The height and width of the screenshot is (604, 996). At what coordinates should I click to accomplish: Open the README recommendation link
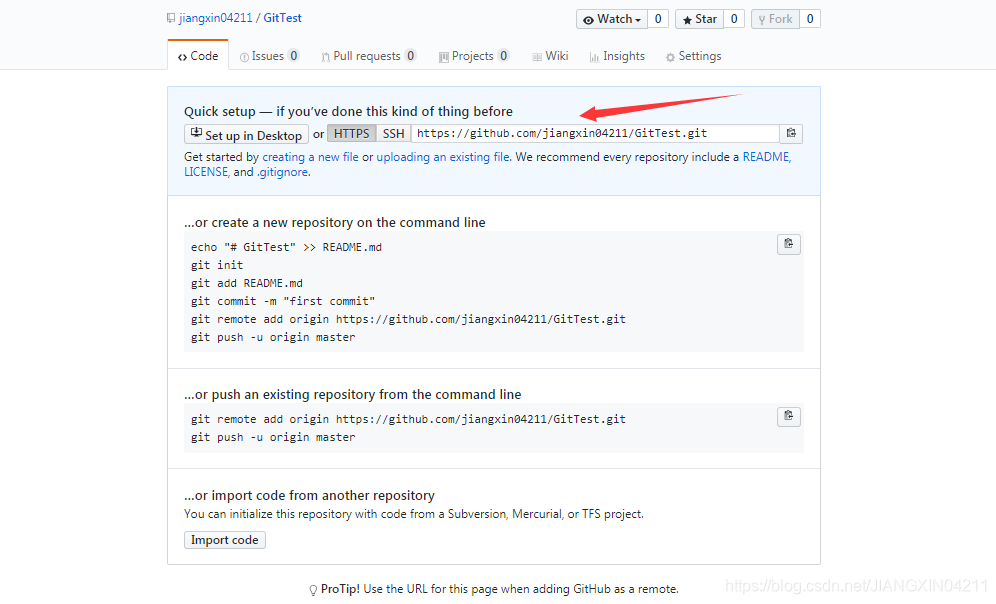click(767, 157)
